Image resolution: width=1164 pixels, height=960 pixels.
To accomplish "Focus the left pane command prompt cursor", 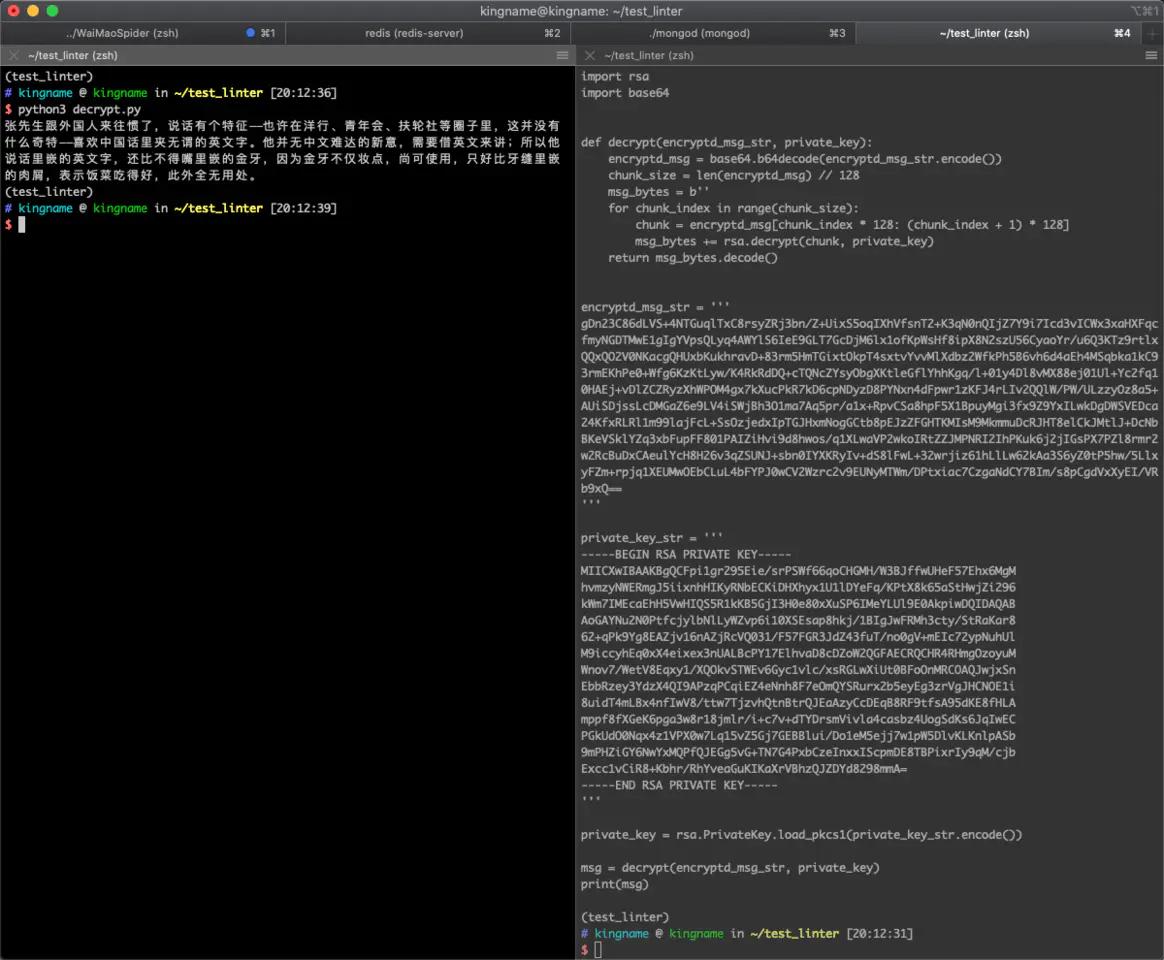I will click(x=22, y=225).
